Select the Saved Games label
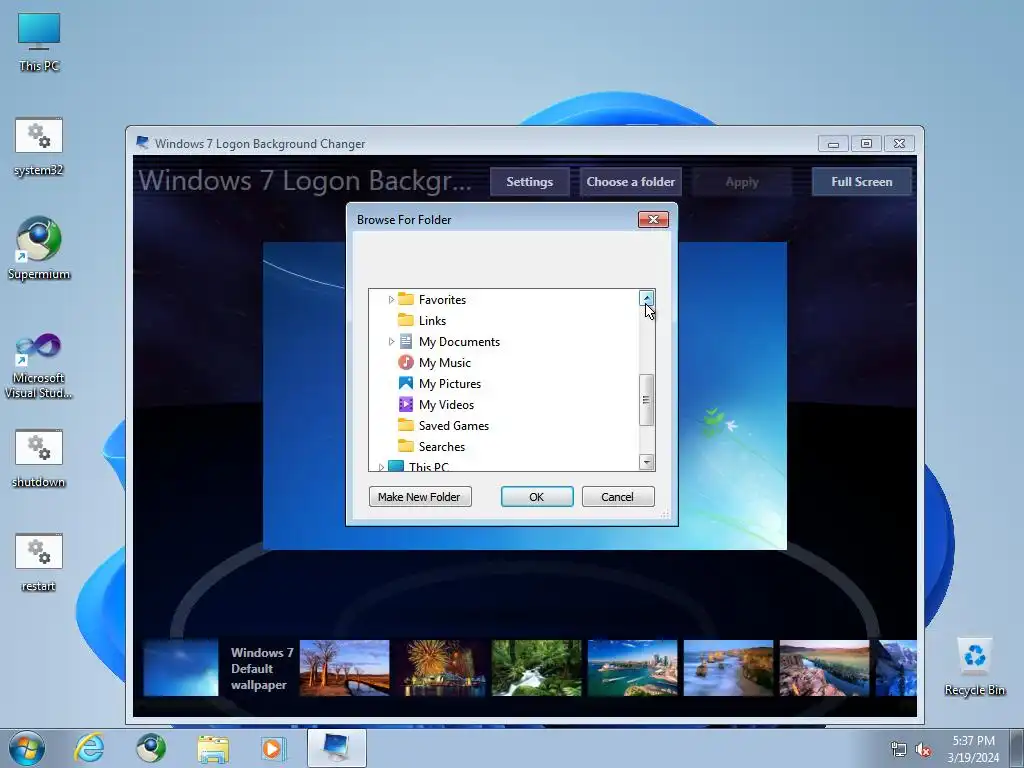The image size is (1024, 768). point(454,425)
